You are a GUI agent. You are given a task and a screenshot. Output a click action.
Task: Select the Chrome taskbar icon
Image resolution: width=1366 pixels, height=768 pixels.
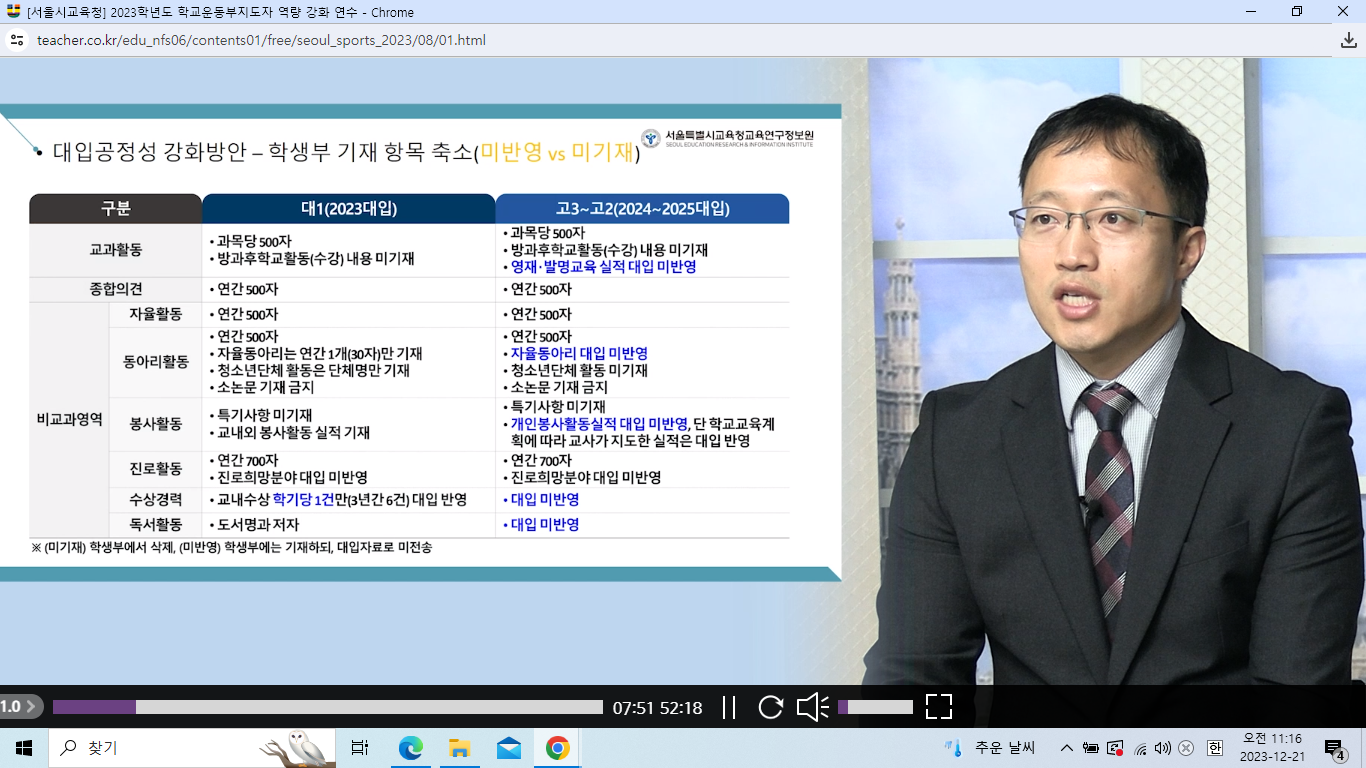[x=558, y=748]
